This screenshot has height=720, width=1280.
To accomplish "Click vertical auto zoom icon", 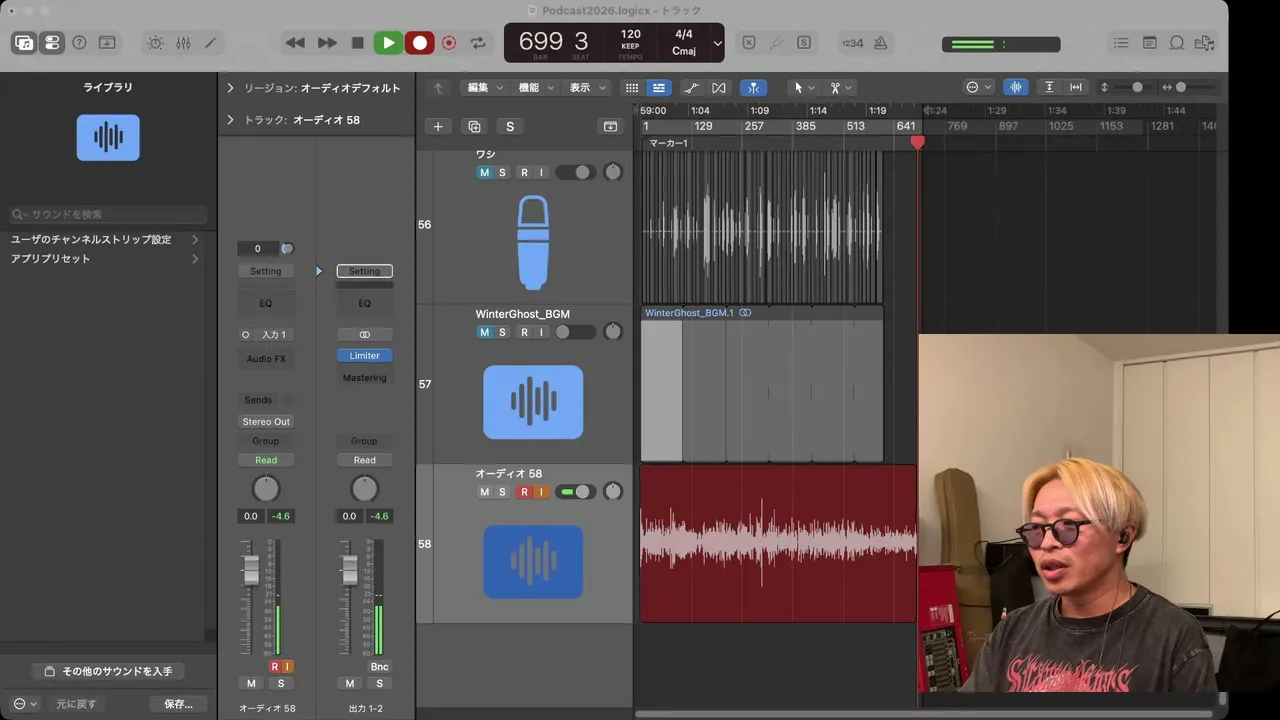I will 1049,88.
